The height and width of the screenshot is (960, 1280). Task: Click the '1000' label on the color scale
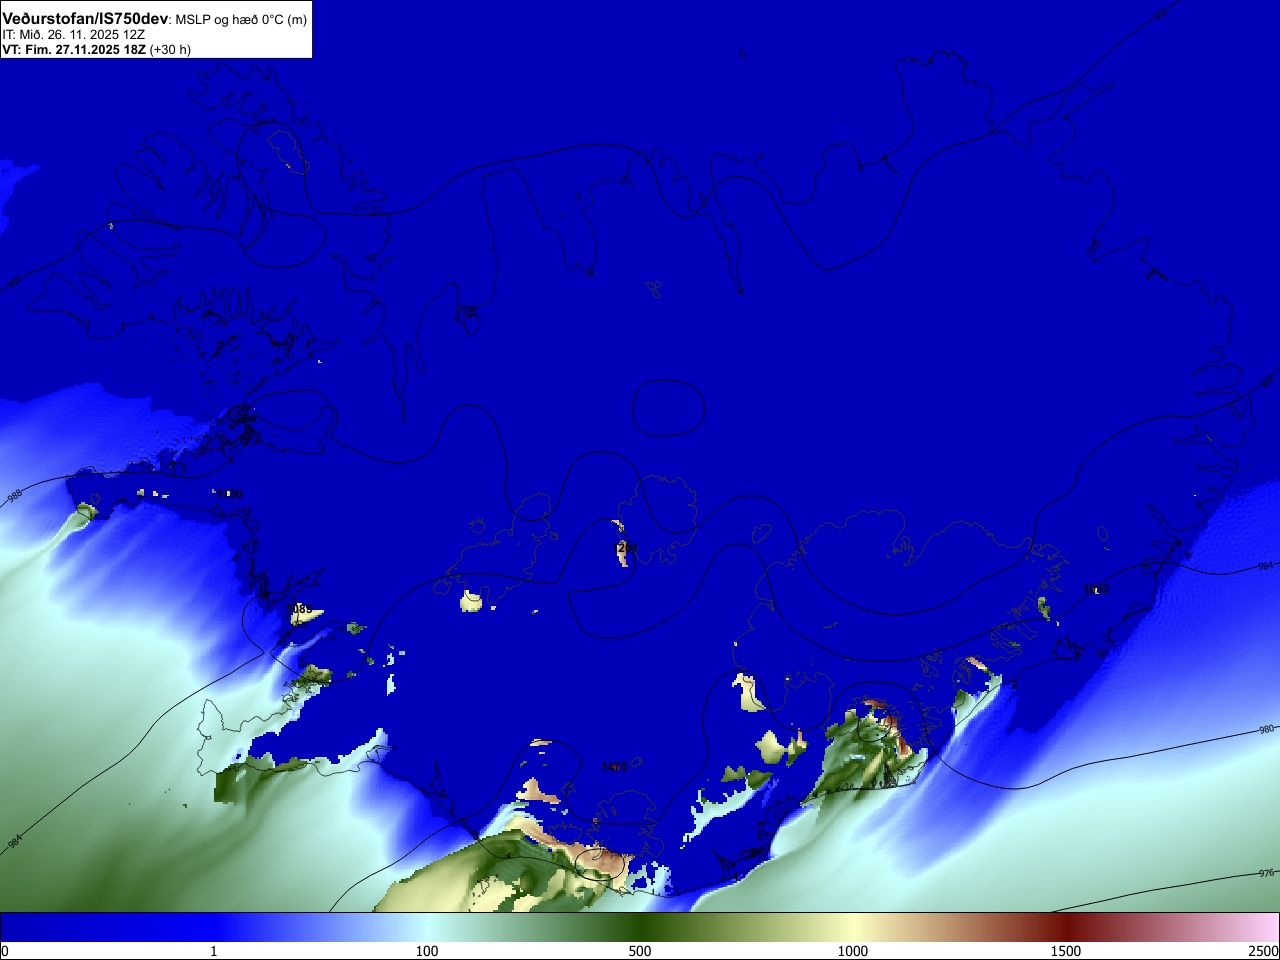853,951
